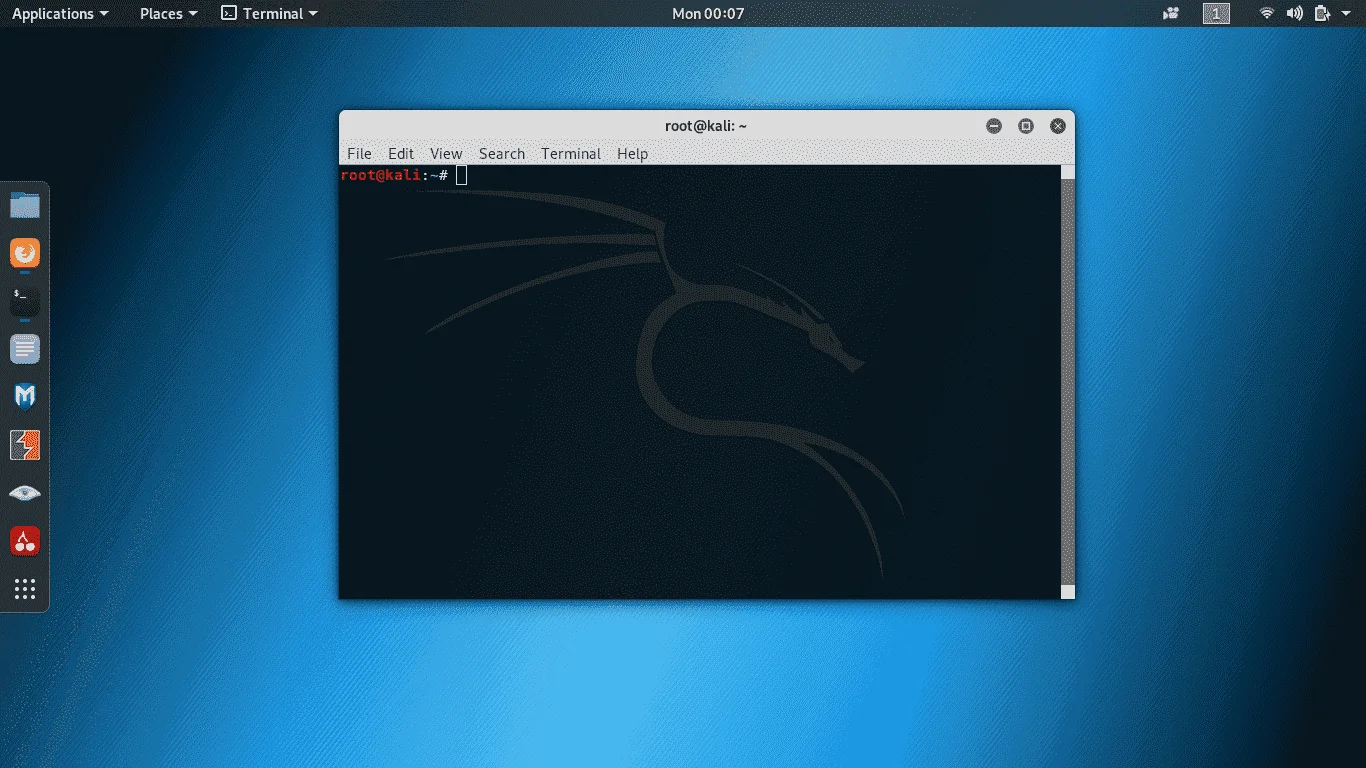Launch Metasploit from the dock
This screenshot has height=768, width=1366.
pos(25,397)
